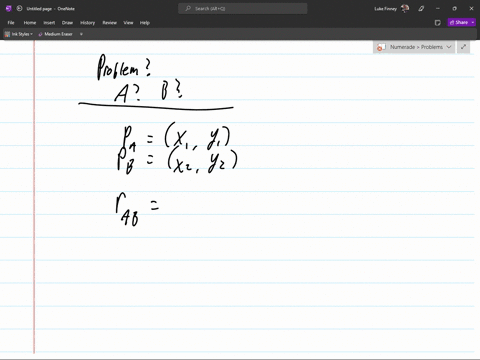Expand page to full page view
The image size is (480, 360).
coord(463,47)
